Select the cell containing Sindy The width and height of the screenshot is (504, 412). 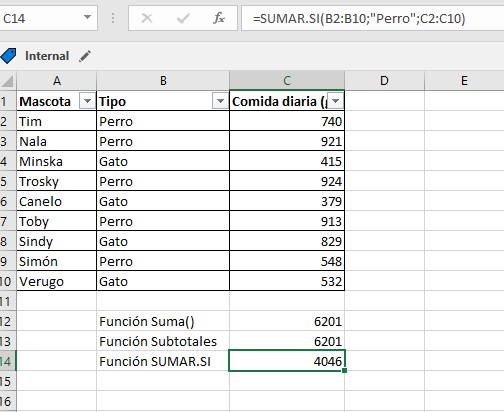click(57, 241)
